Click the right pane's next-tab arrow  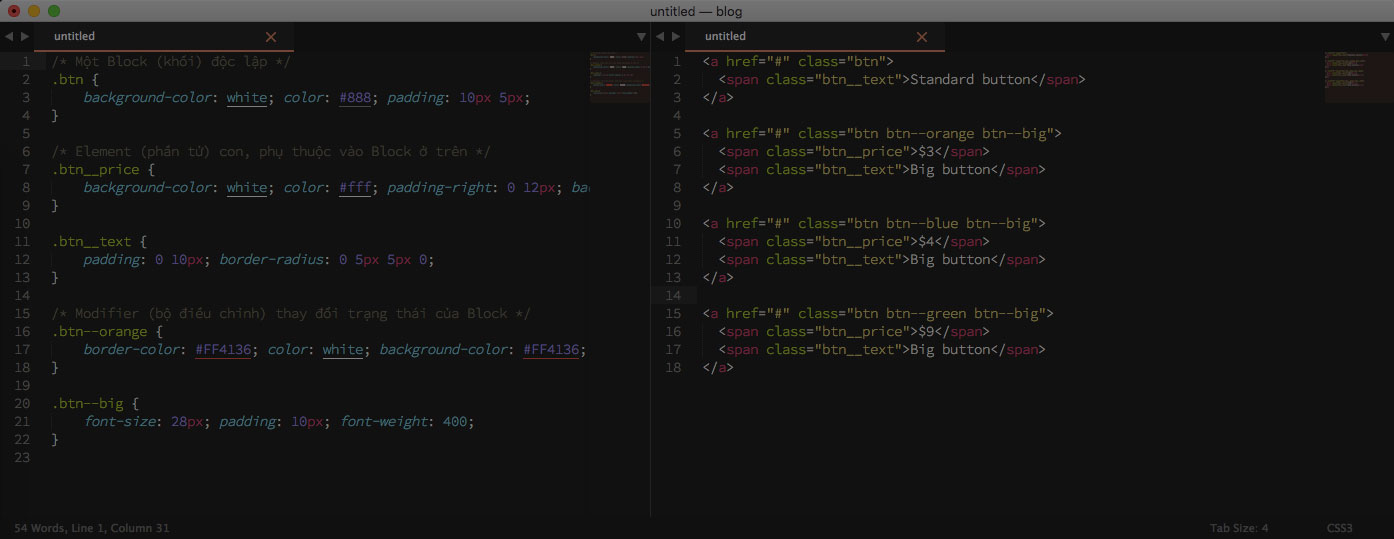pos(676,37)
